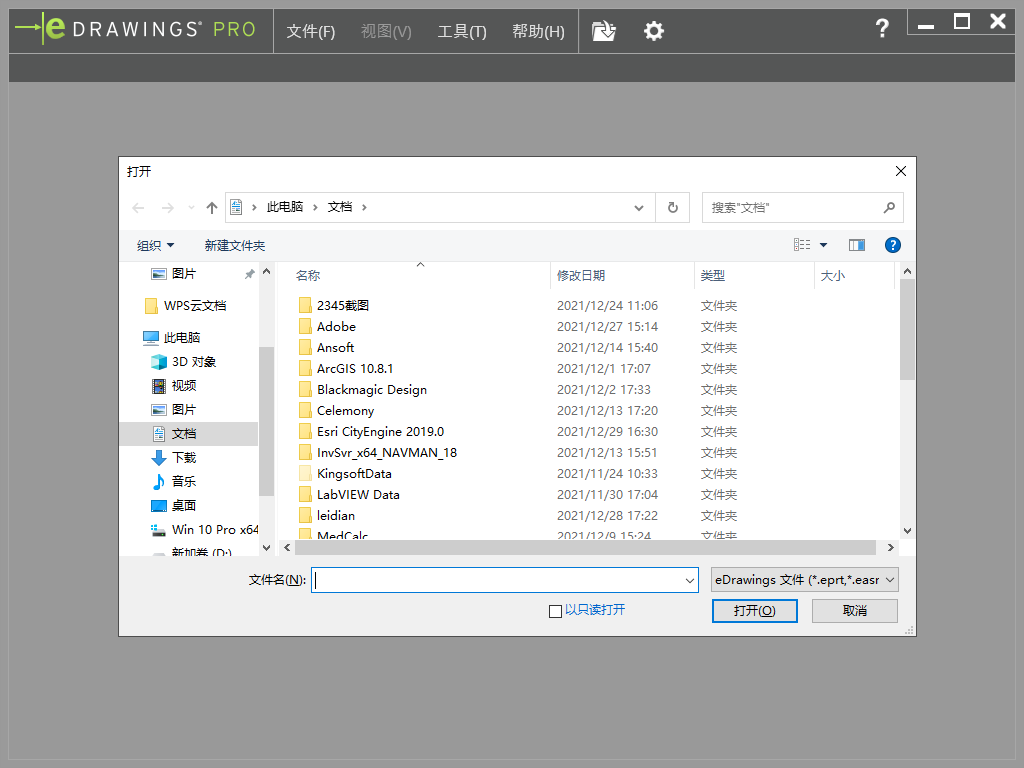Close the 打开 dialog

point(901,171)
